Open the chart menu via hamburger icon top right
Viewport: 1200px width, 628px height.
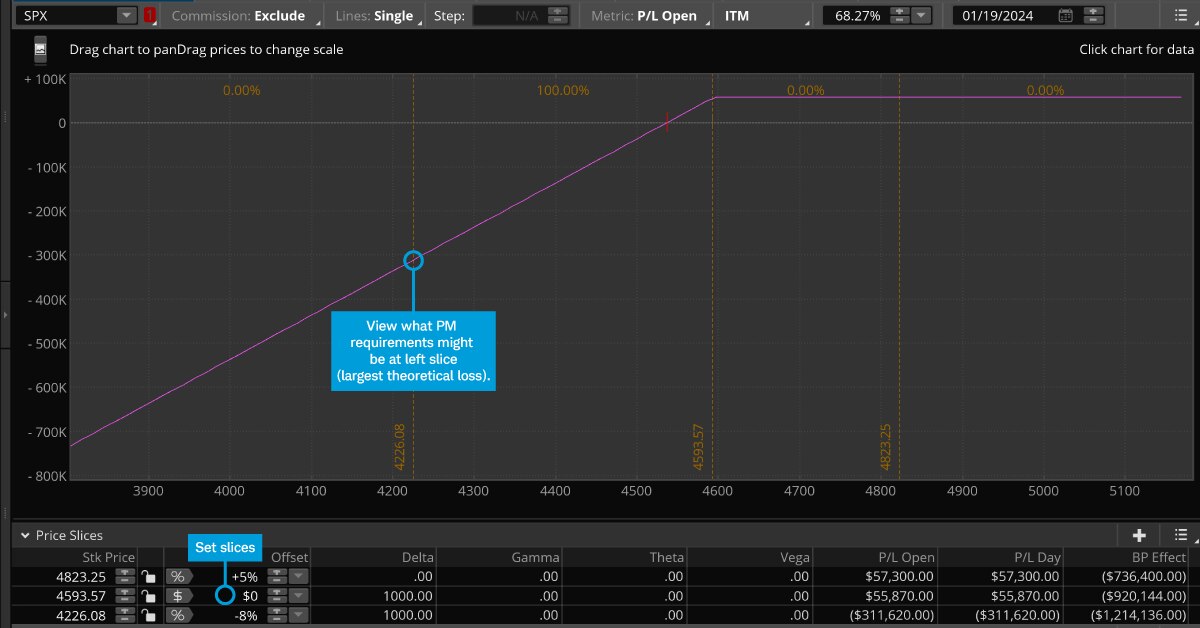1179,15
